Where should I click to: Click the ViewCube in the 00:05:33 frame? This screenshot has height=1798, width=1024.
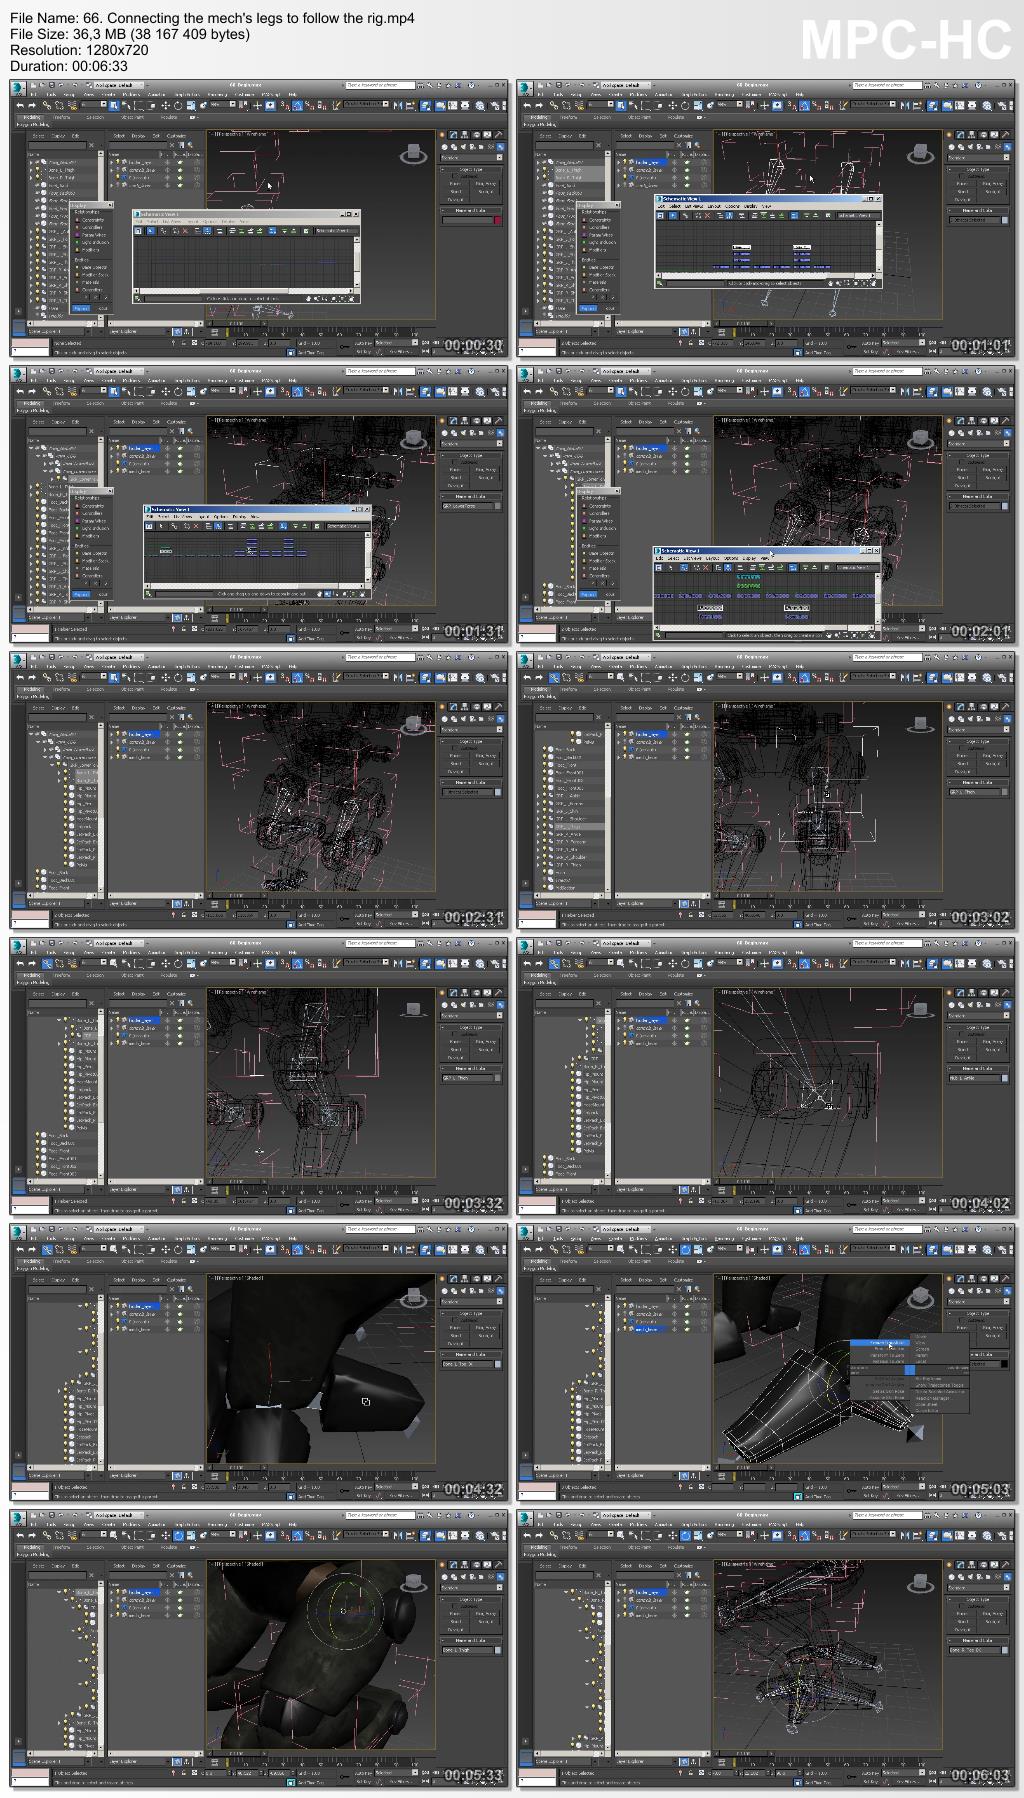click(x=414, y=1585)
